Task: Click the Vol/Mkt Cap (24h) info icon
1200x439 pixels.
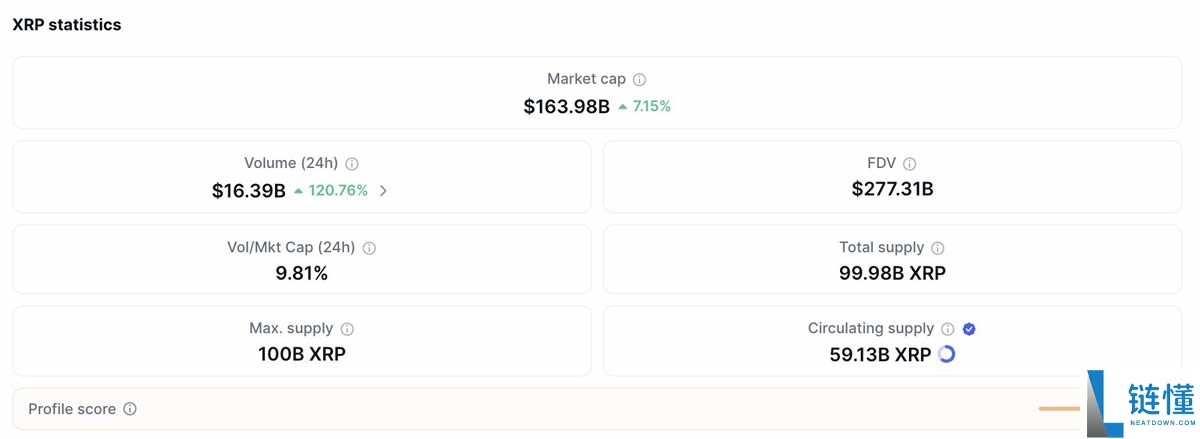Action: (x=369, y=248)
